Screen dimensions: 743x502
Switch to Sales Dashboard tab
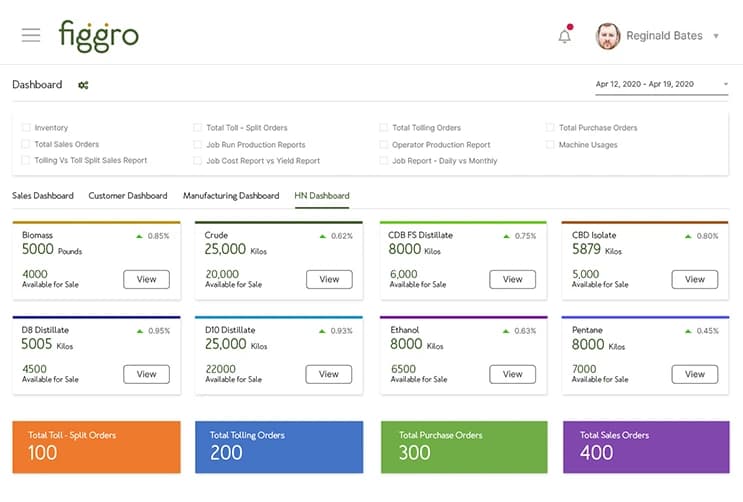pyautogui.click(x=43, y=196)
